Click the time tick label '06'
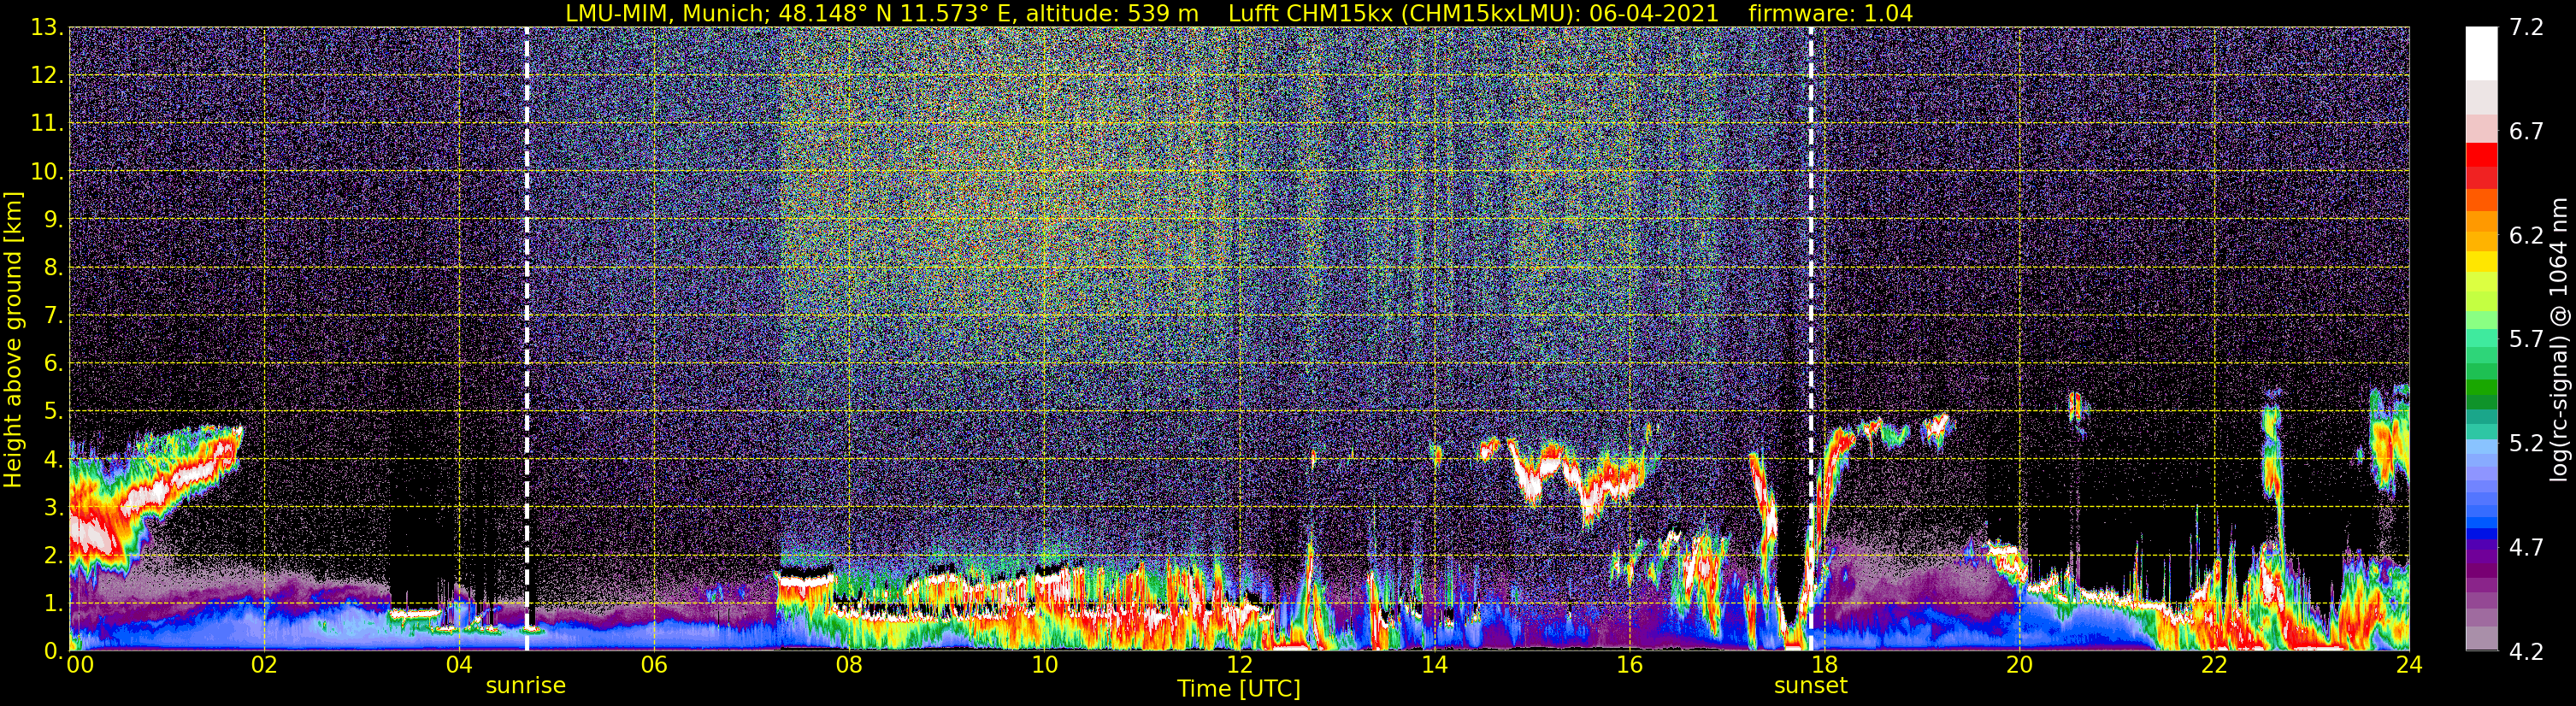2576x706 pixels. tap(654, 665)
